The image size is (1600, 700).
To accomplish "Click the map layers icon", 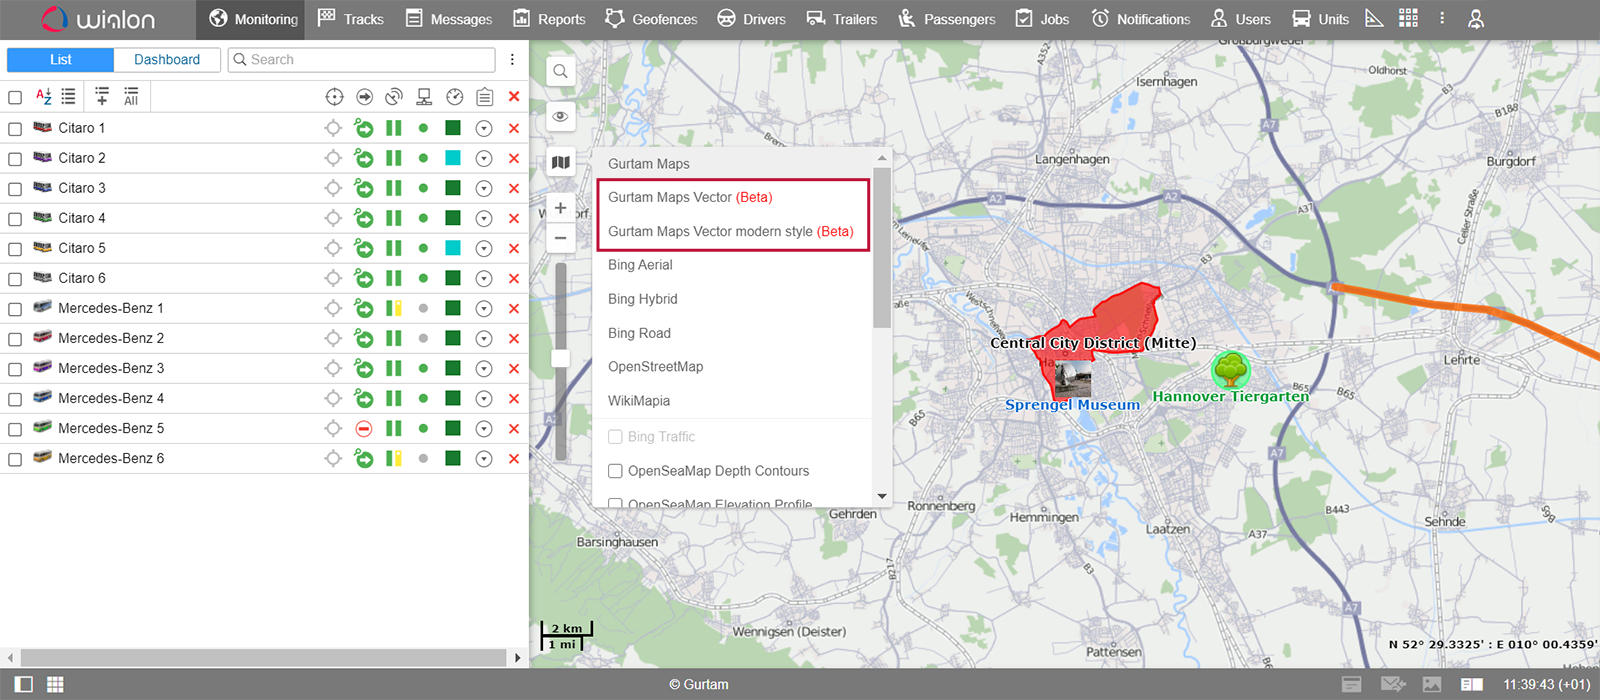I will point(560,162).
